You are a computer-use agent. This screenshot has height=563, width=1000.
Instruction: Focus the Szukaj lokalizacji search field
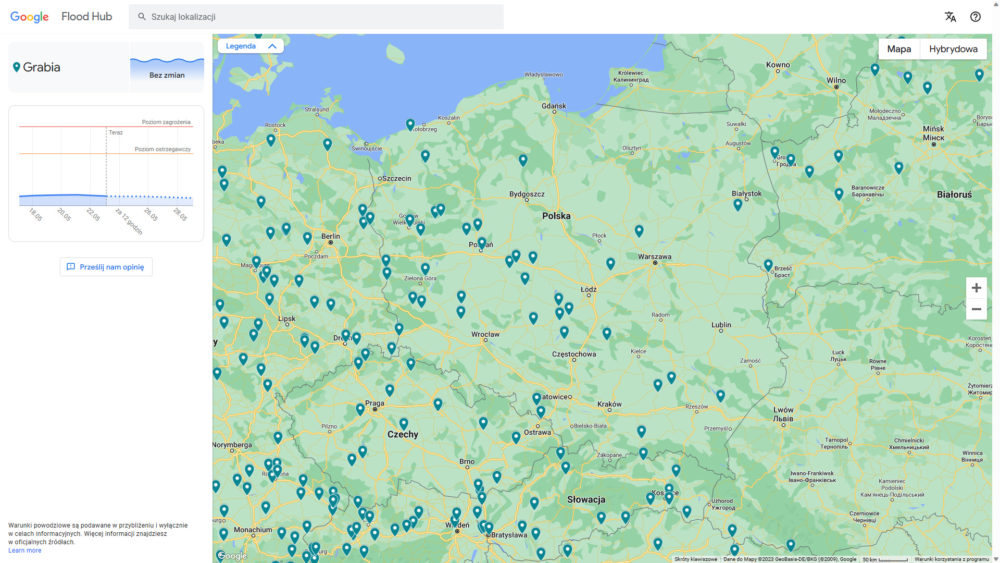point(316,17)
